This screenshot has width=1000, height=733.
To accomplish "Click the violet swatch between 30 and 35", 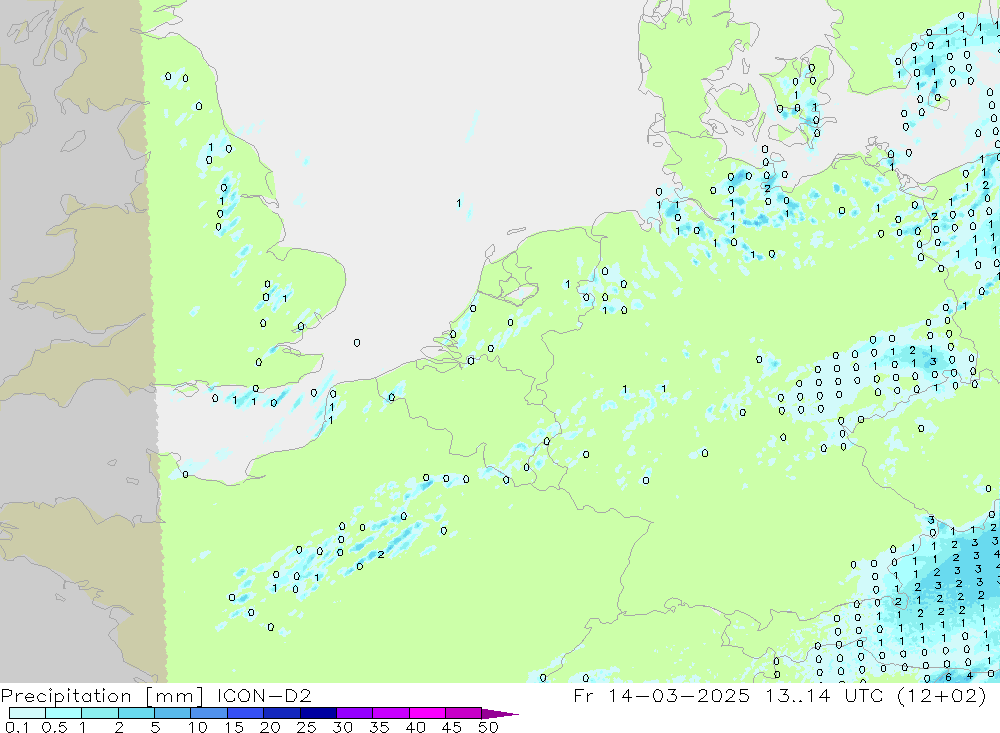I will [x=355, y=713].
